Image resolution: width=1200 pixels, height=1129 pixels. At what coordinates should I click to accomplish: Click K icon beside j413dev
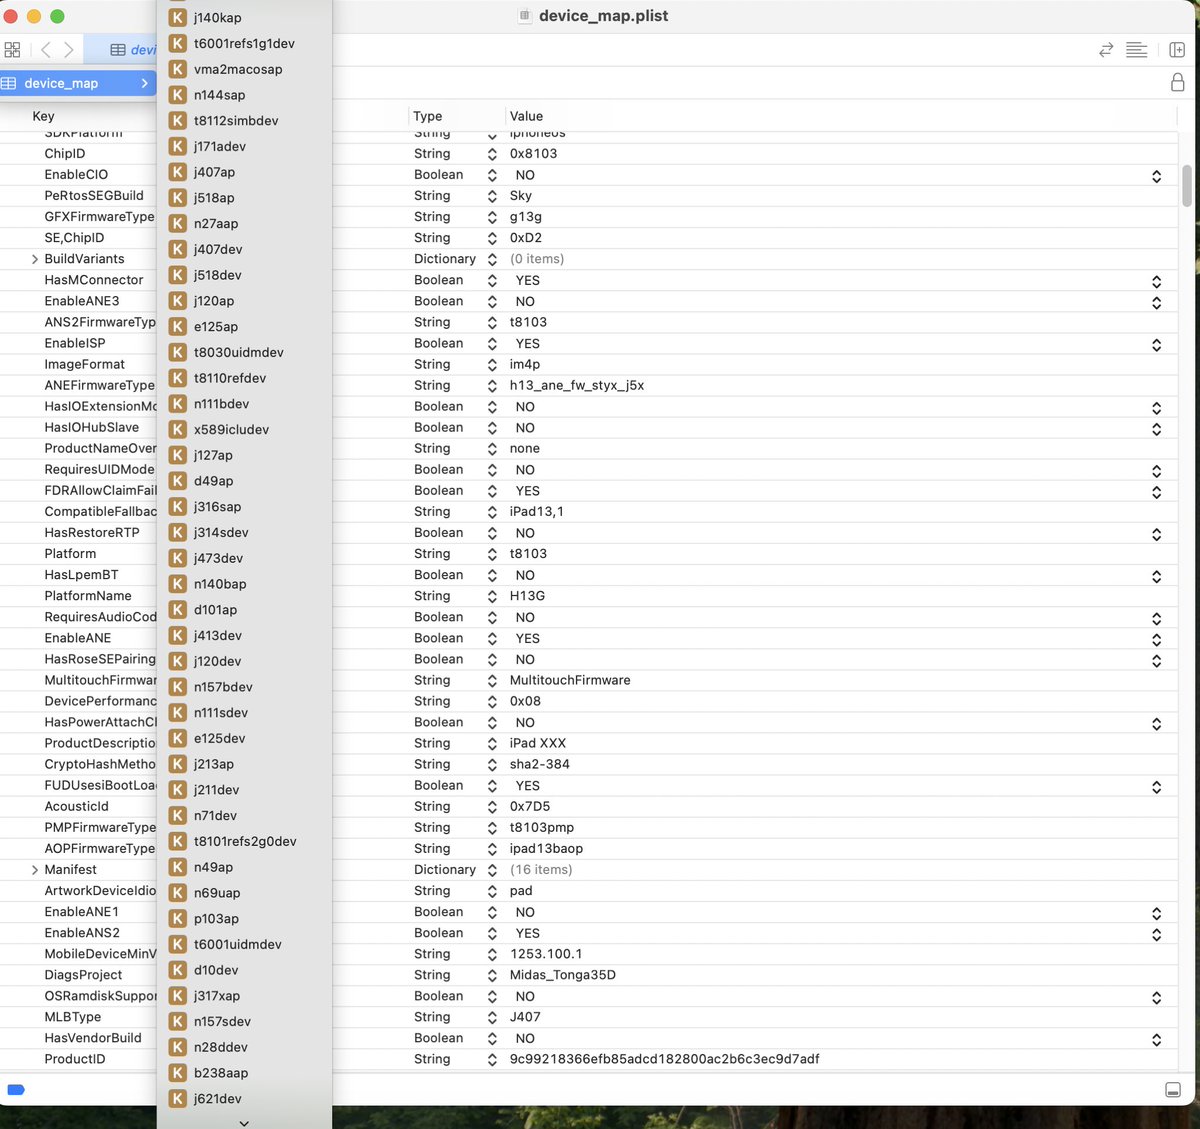tap(177, 635)
